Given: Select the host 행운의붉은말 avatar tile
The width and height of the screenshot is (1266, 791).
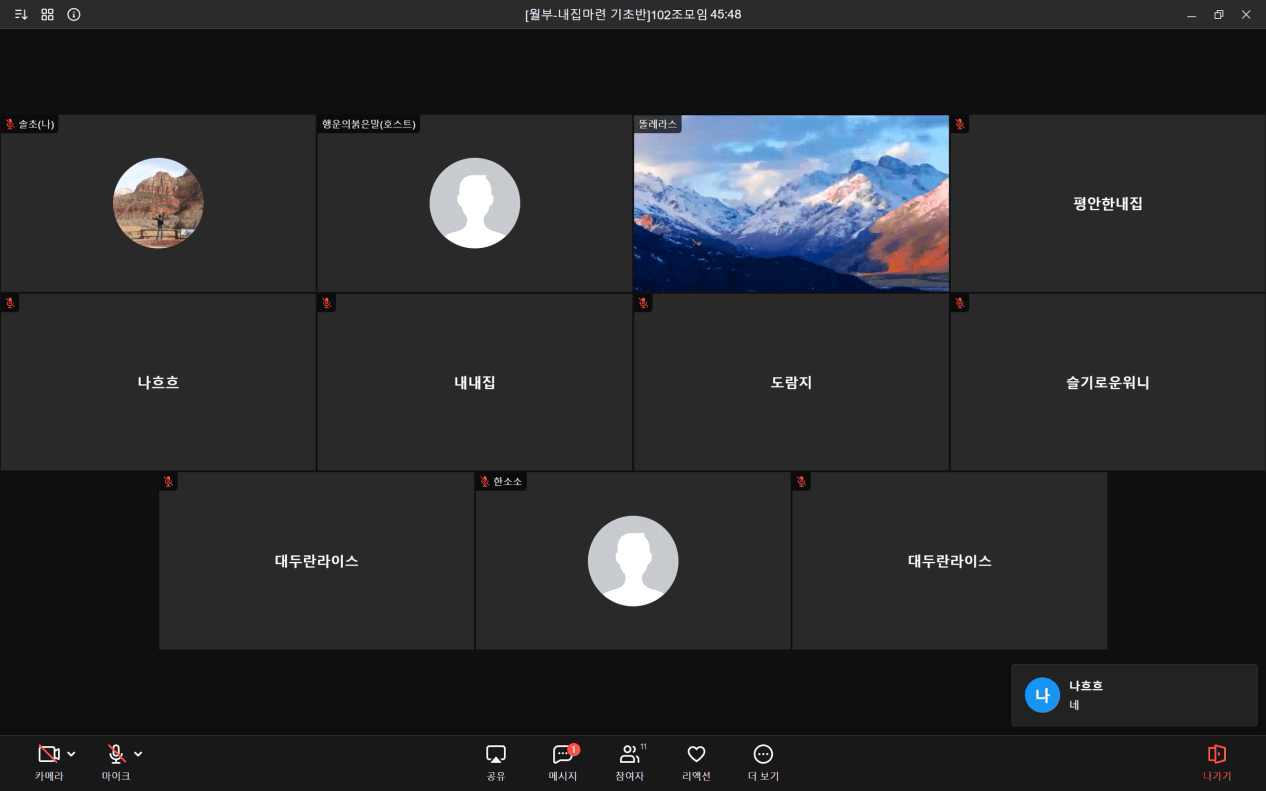Looking at the screenshot, I should pyautogui.click(x=475, y=203).
